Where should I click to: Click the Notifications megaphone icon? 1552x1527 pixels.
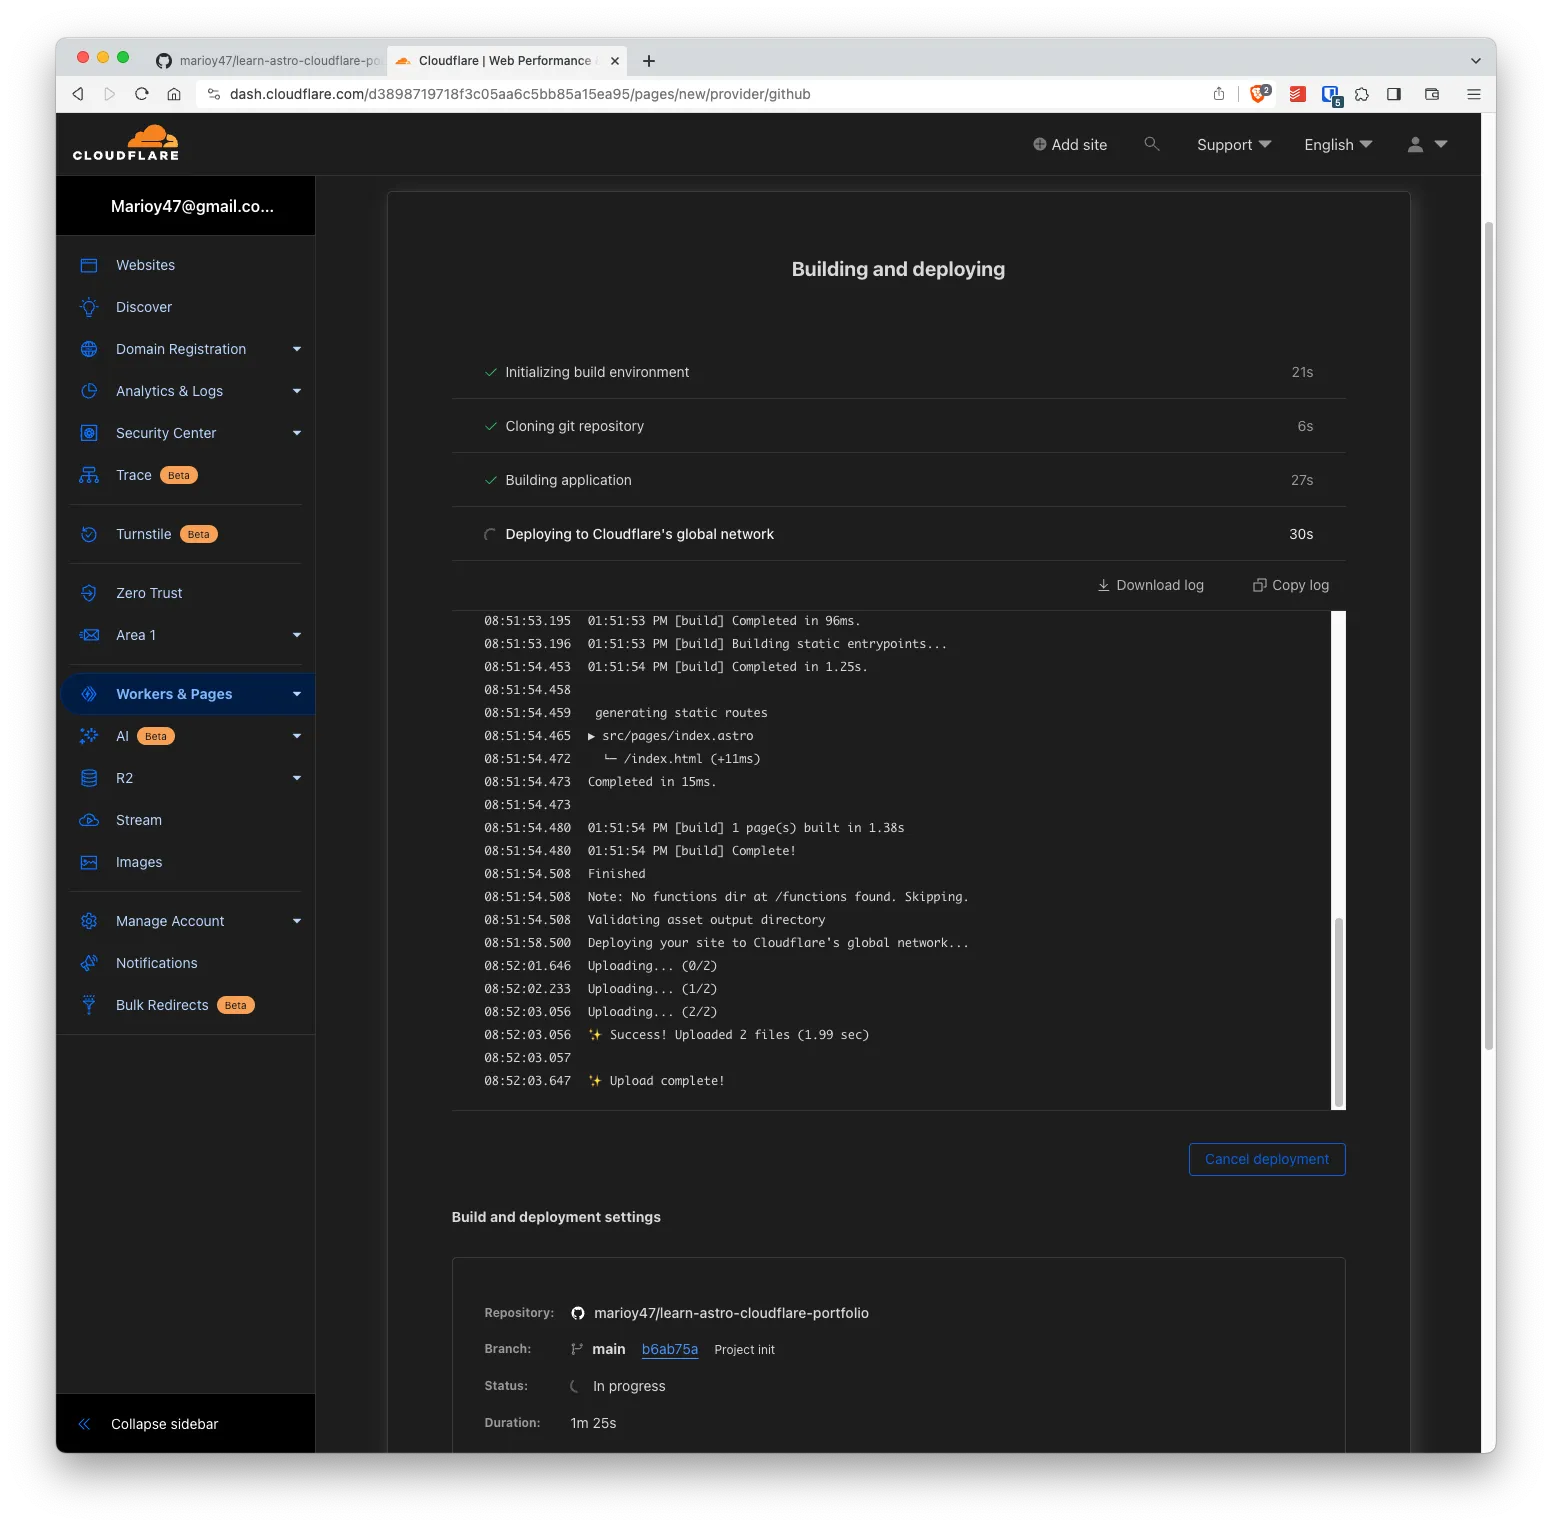[89, 963]
